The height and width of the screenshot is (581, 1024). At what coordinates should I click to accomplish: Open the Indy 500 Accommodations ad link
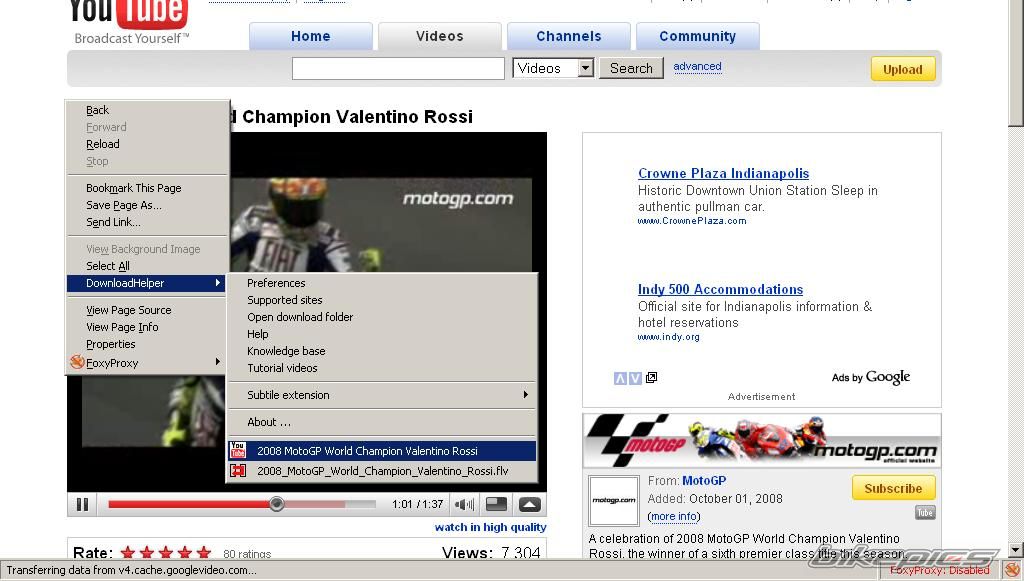click(720, 289)
